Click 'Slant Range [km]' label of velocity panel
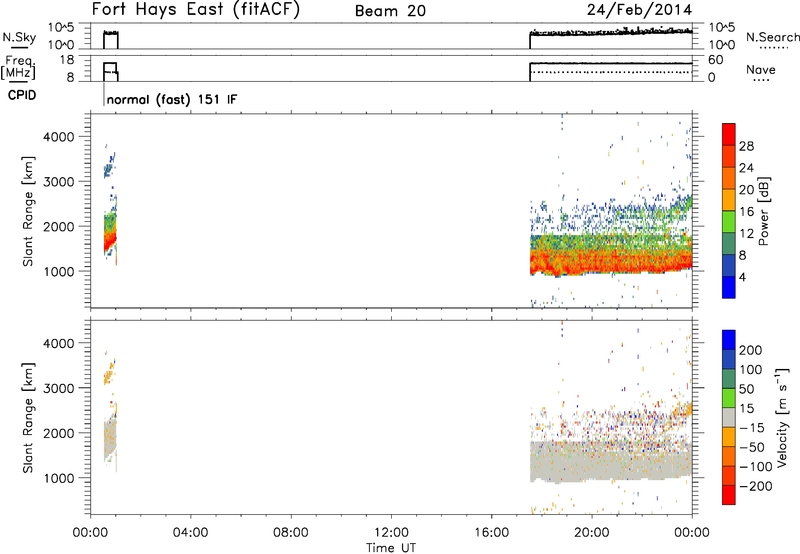This screenshot has height=554, width=800. (28, 418)
